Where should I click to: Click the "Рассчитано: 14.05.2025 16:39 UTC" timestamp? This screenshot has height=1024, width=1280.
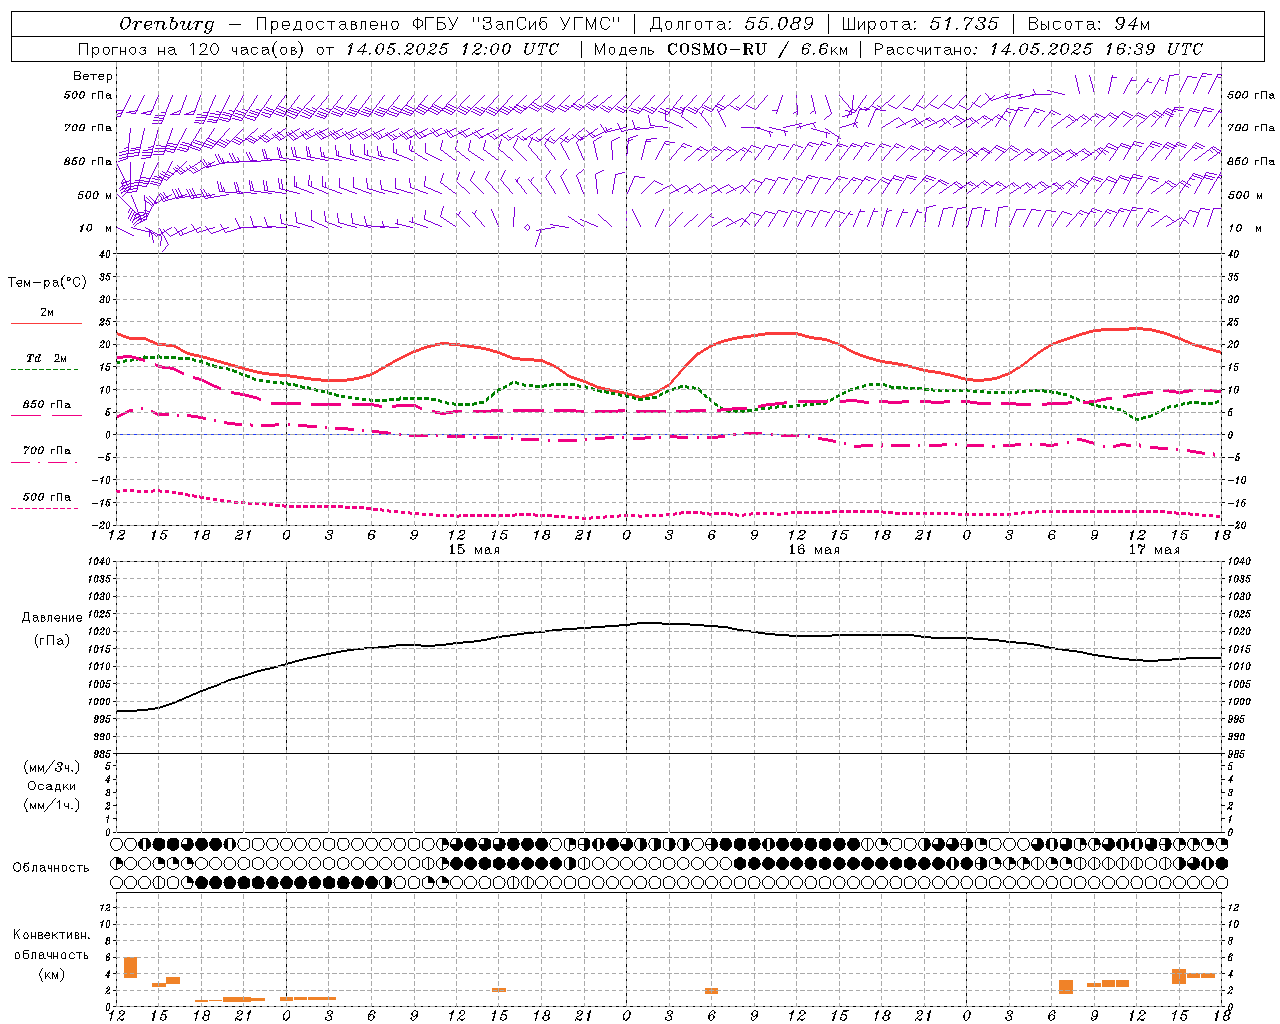tap(1038, 49)
